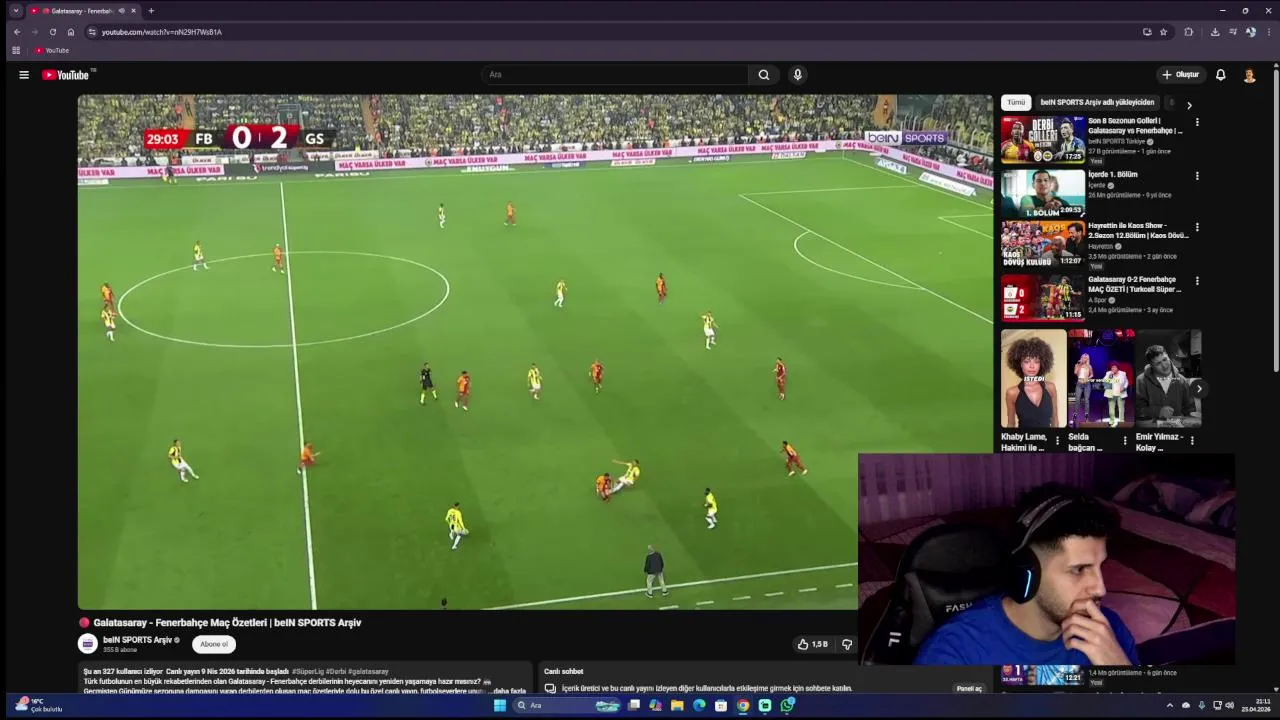The height and width of the screenshot is (720, 1280).
Task: Open Galatasaray 0-2 Fenerbahçe MAÇ ÖZETİ thumbnail
Action: (x=1043, y=297)
